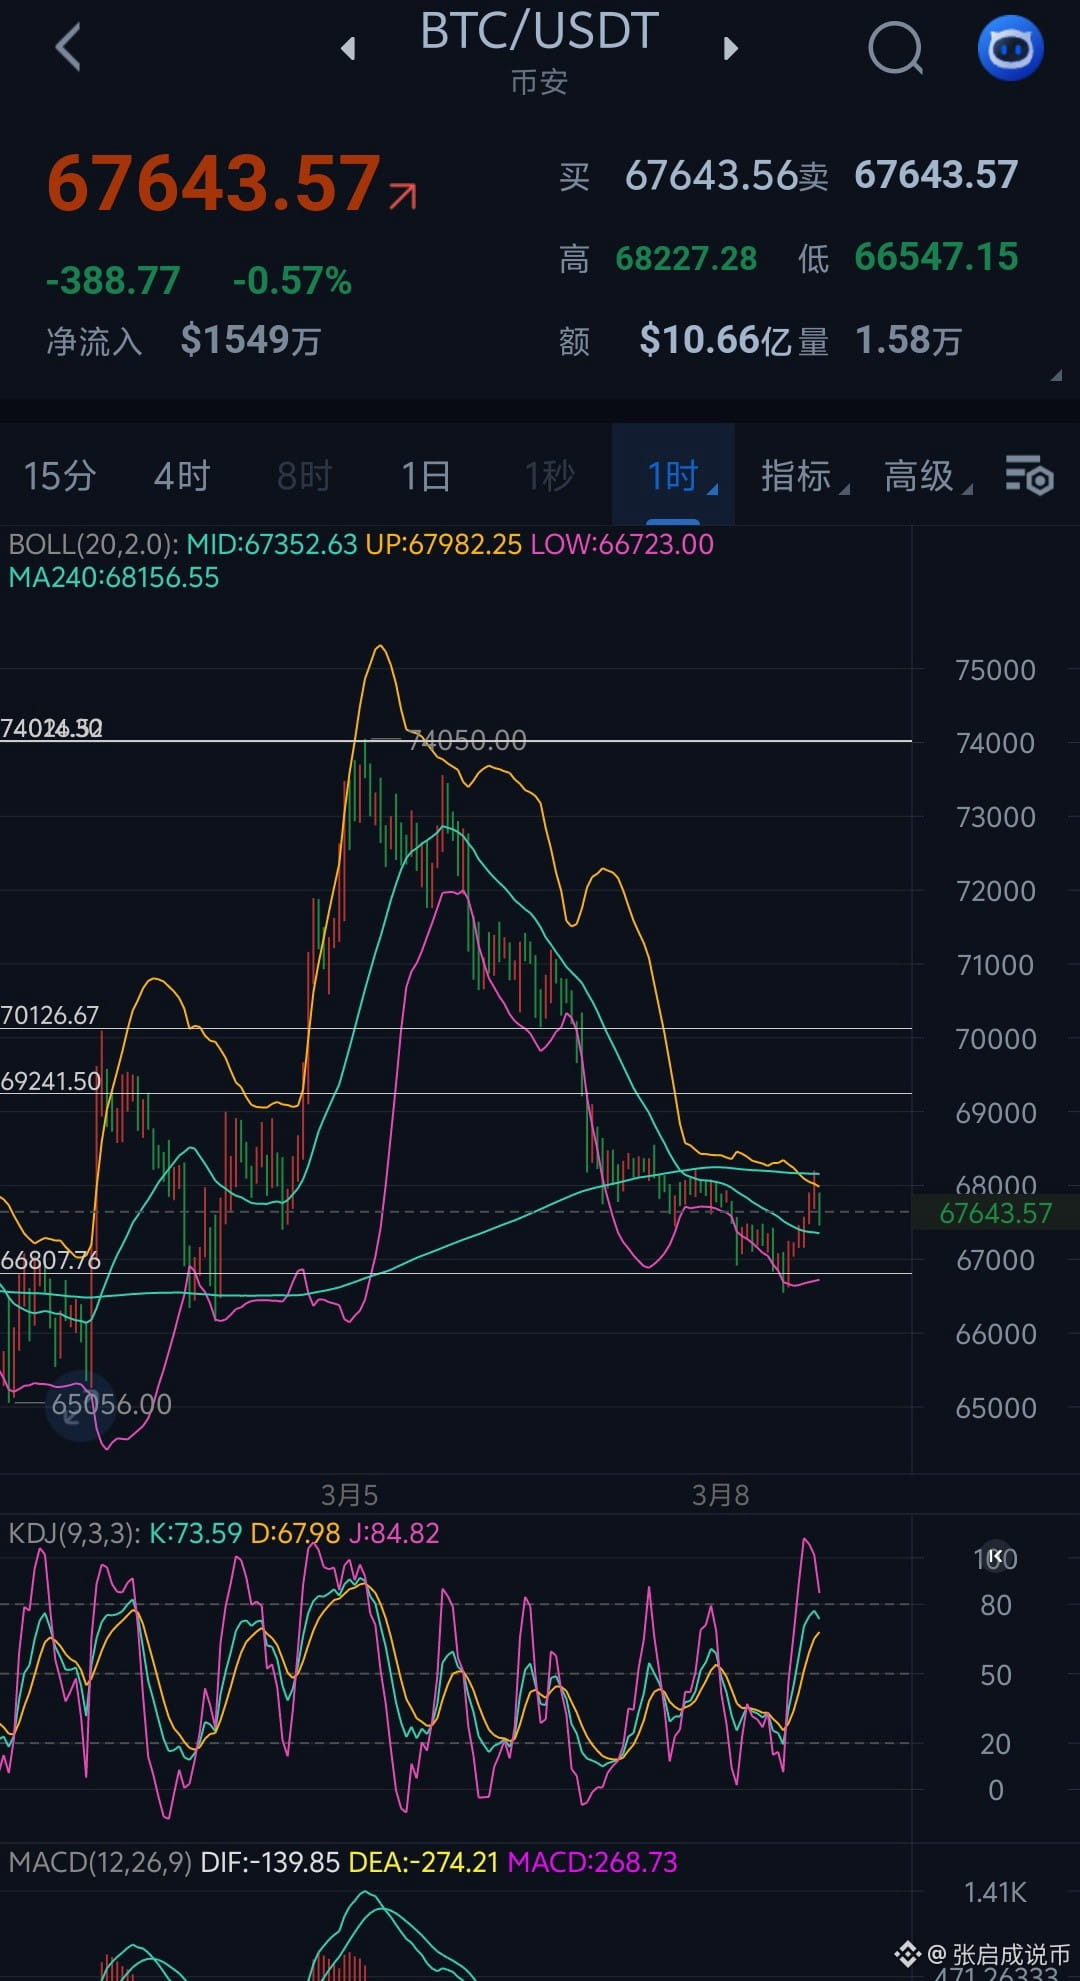Image resolution: width=1080 pixels, height=1981 pixels.
Task: Switch to previous trading pair arrow
Action: (x=348, y=48)
